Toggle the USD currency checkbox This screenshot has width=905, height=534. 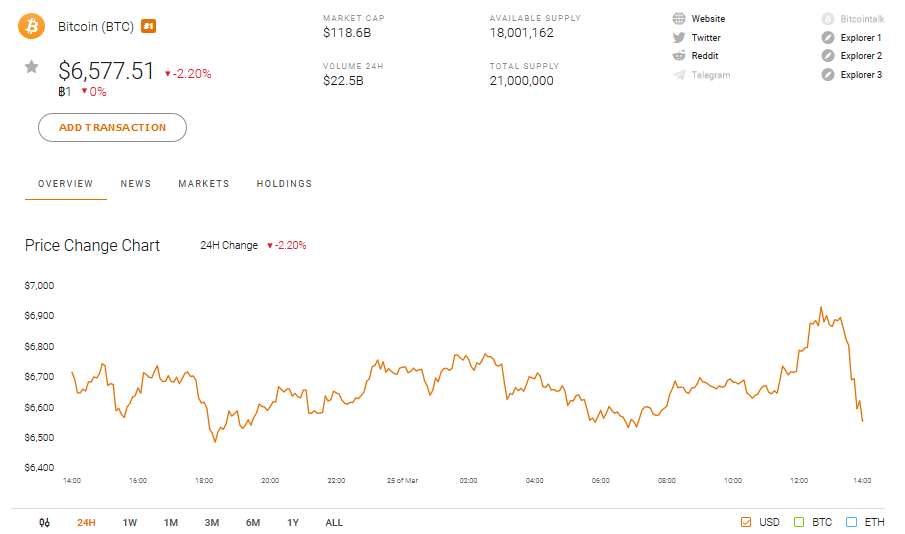click(746, 522)
